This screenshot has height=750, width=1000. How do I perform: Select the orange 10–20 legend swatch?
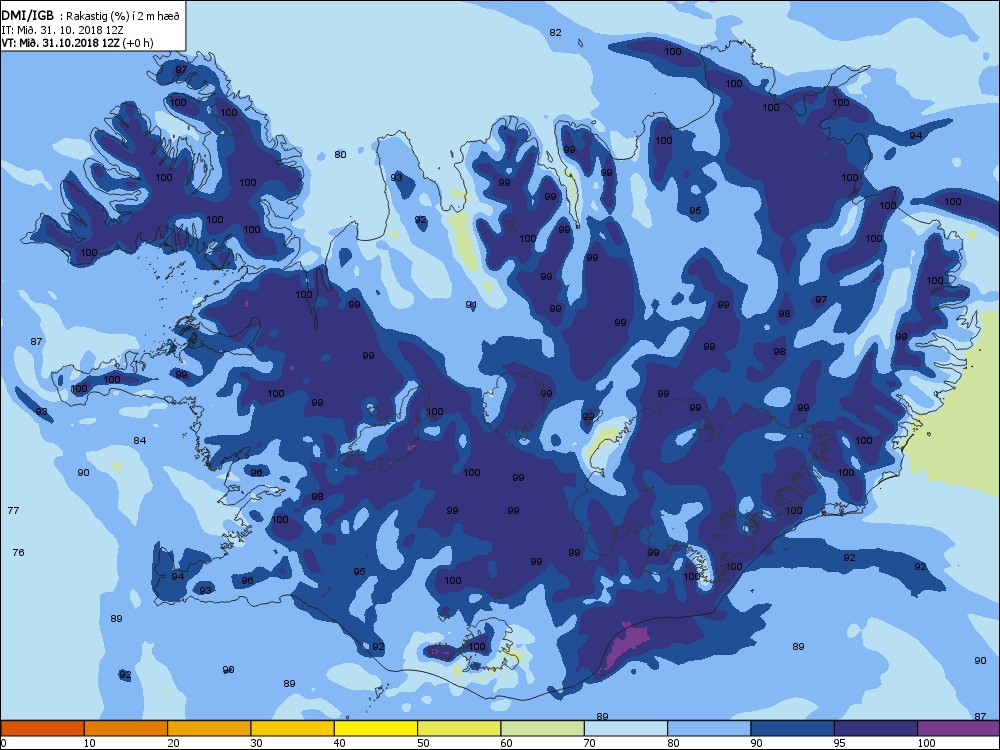126,728
